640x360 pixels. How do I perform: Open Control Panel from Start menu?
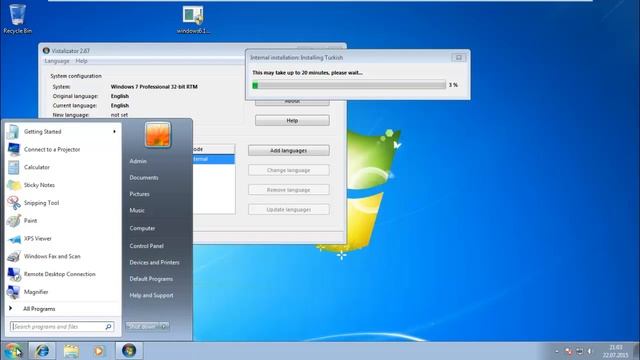(147, 246)
